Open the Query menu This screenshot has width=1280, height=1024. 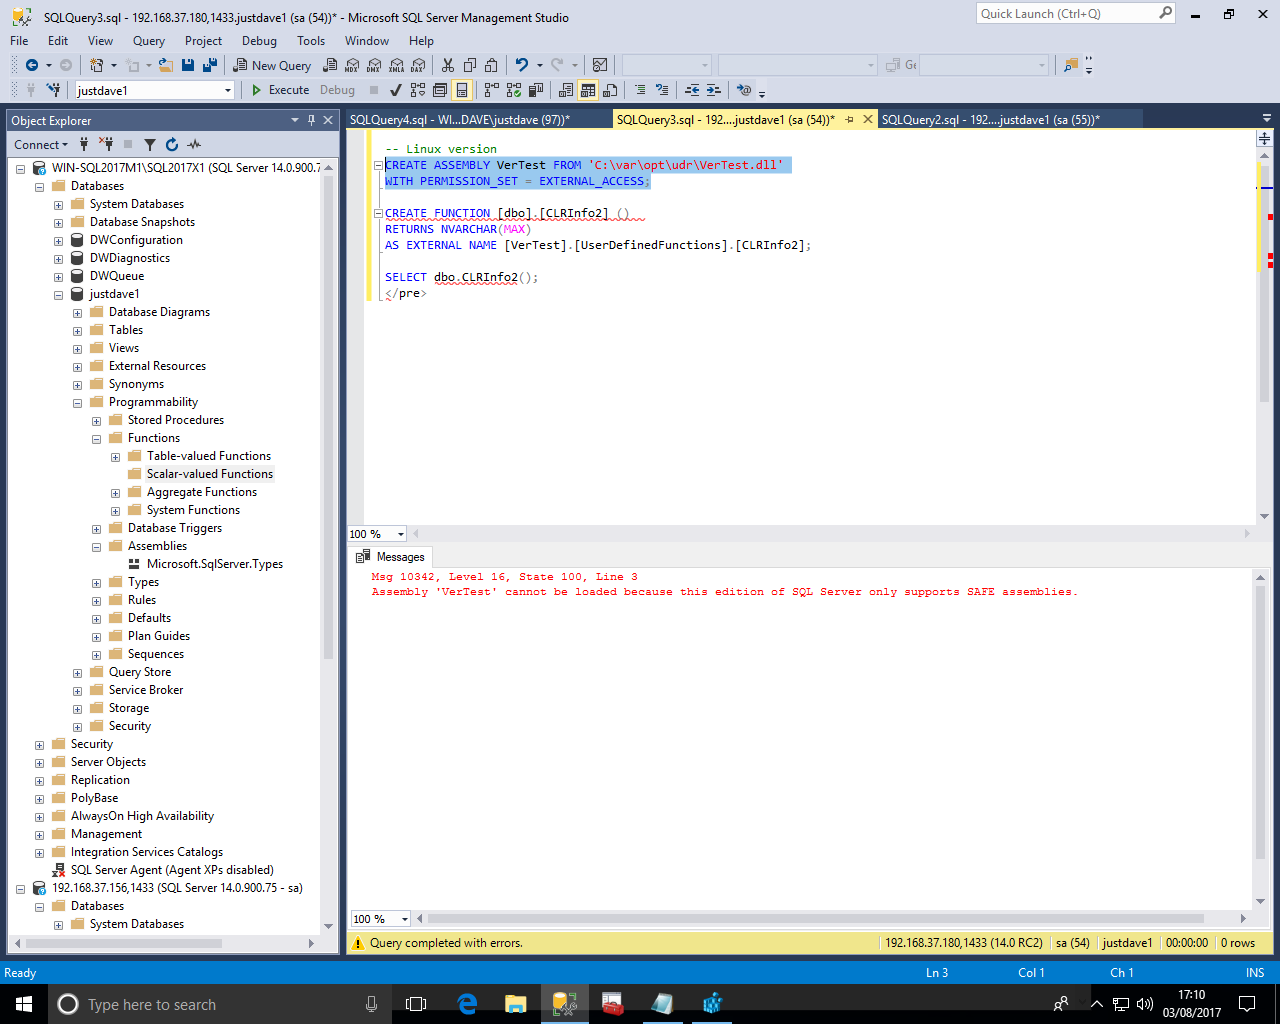coord(148,41)
